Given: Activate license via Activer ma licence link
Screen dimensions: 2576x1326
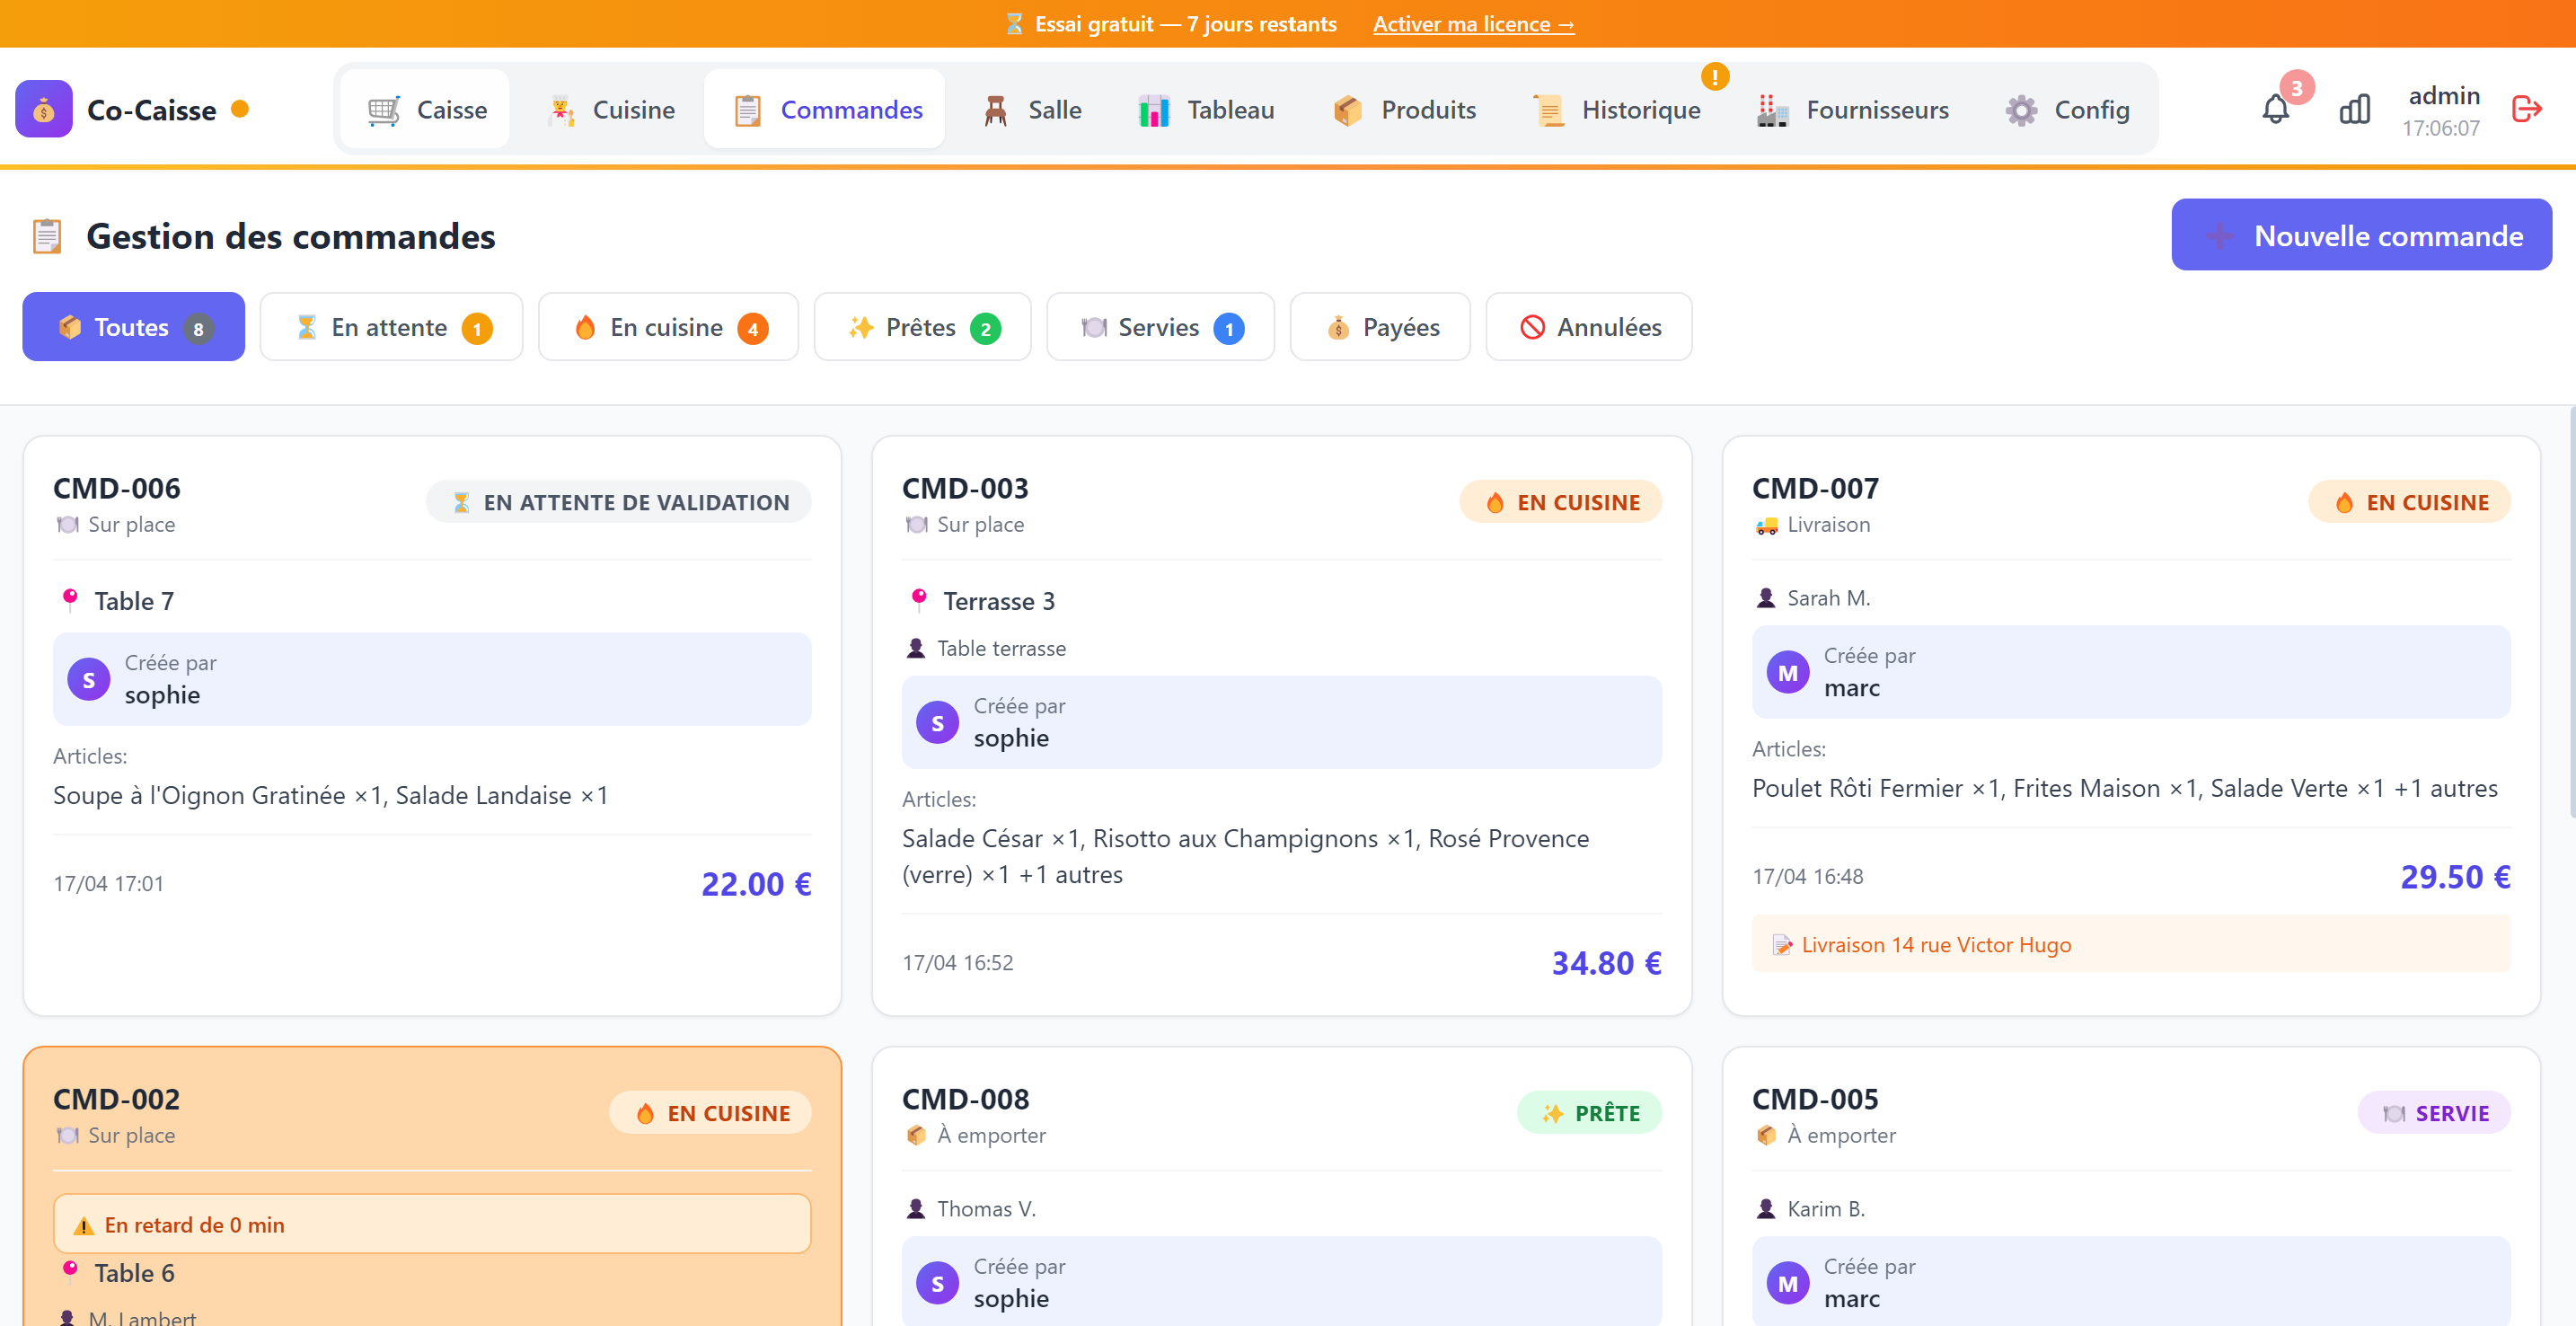Looking at the screenshot, I should coord(1473,23).
